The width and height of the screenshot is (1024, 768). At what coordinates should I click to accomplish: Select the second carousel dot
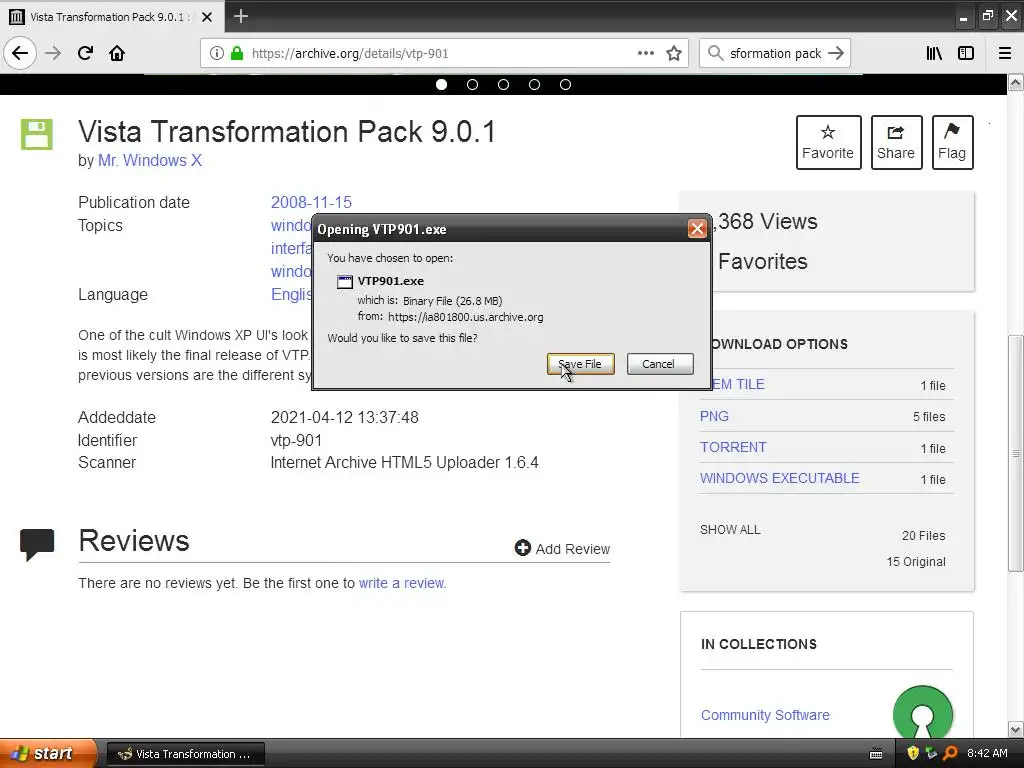tap(472, 84)
